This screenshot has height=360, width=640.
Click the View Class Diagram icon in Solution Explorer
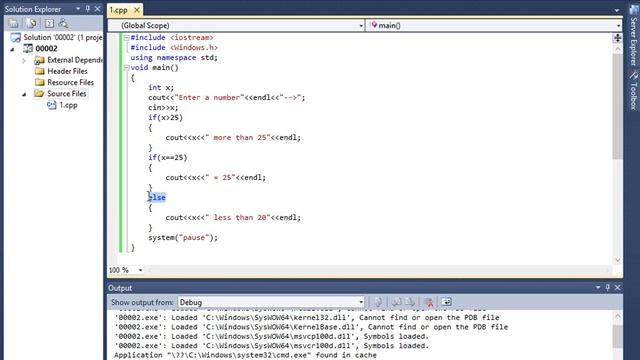[x=63, y=24]
